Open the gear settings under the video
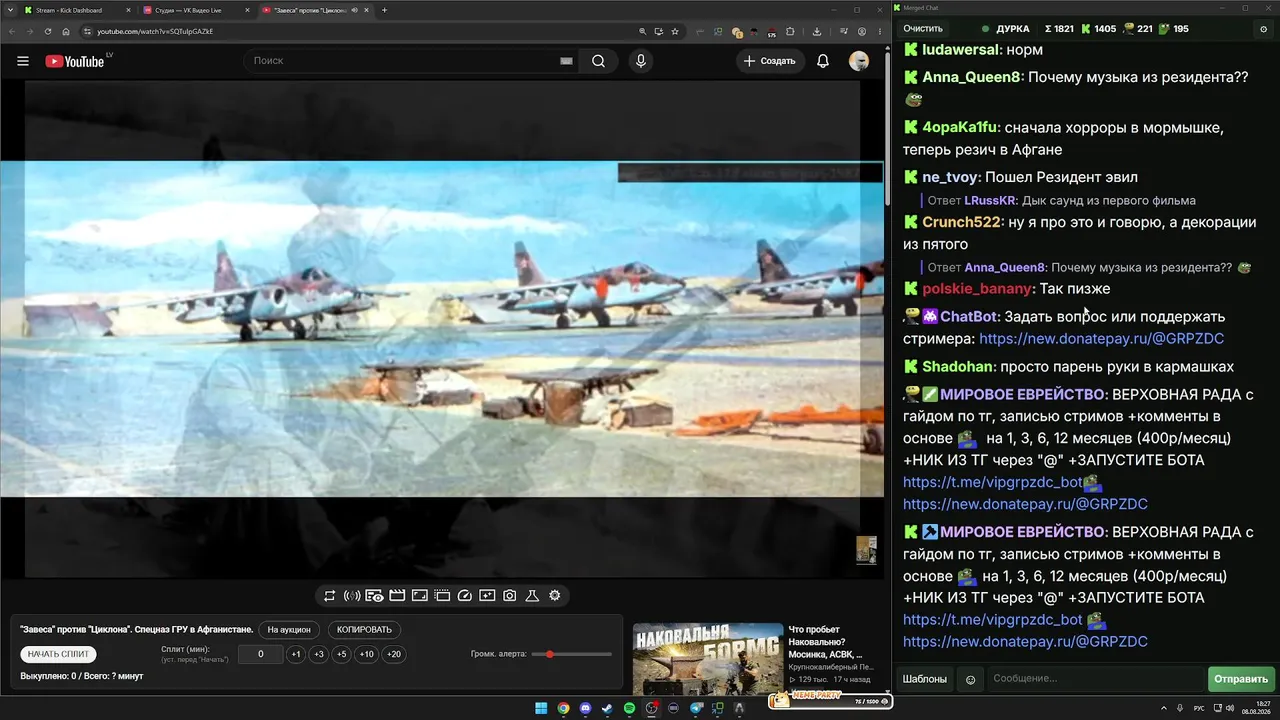The height and width of the screenshot is (720, 1280). (555, 596)
